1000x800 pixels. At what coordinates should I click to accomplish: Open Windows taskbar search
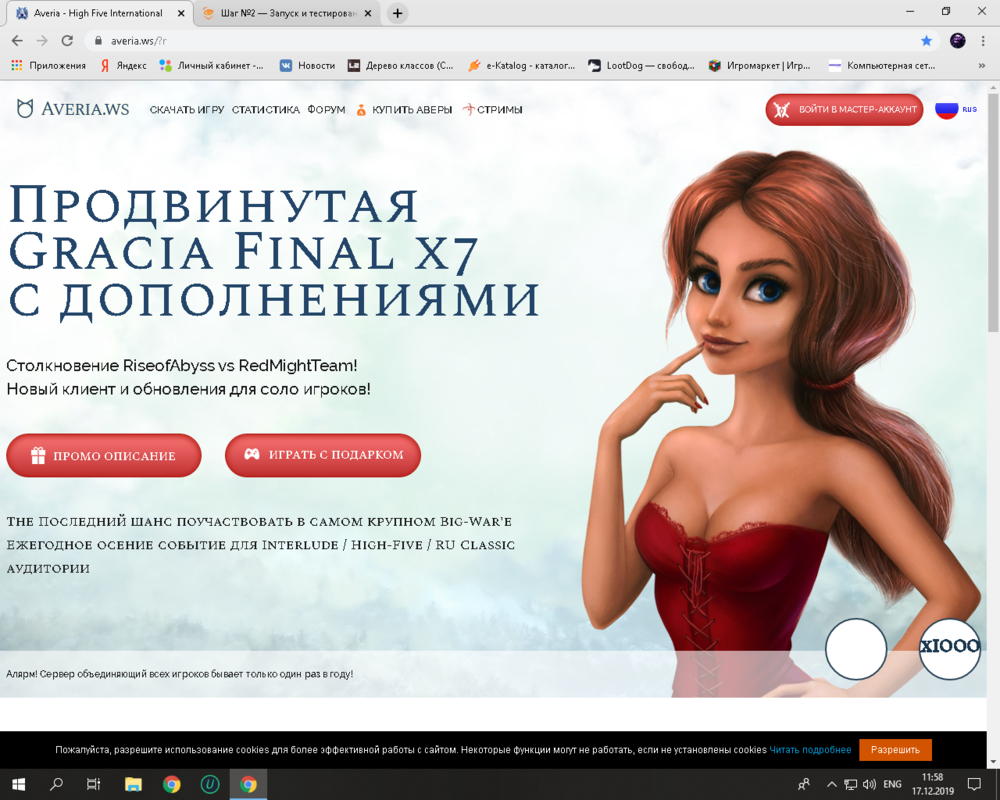click(x=55, y=784)
